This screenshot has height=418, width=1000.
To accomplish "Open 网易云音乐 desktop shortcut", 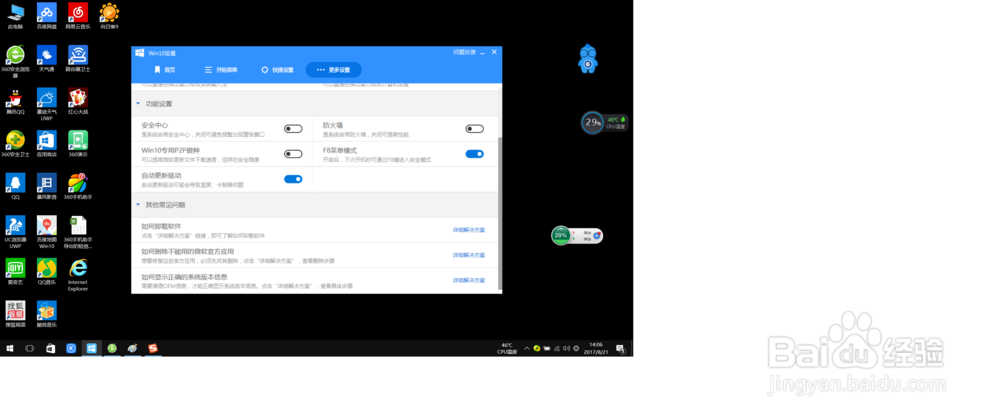I will point(78,16).
